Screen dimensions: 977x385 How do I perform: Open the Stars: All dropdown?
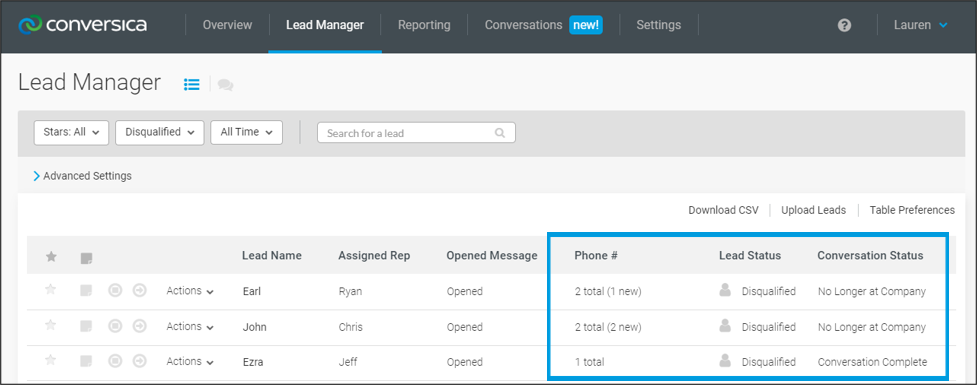71,132
